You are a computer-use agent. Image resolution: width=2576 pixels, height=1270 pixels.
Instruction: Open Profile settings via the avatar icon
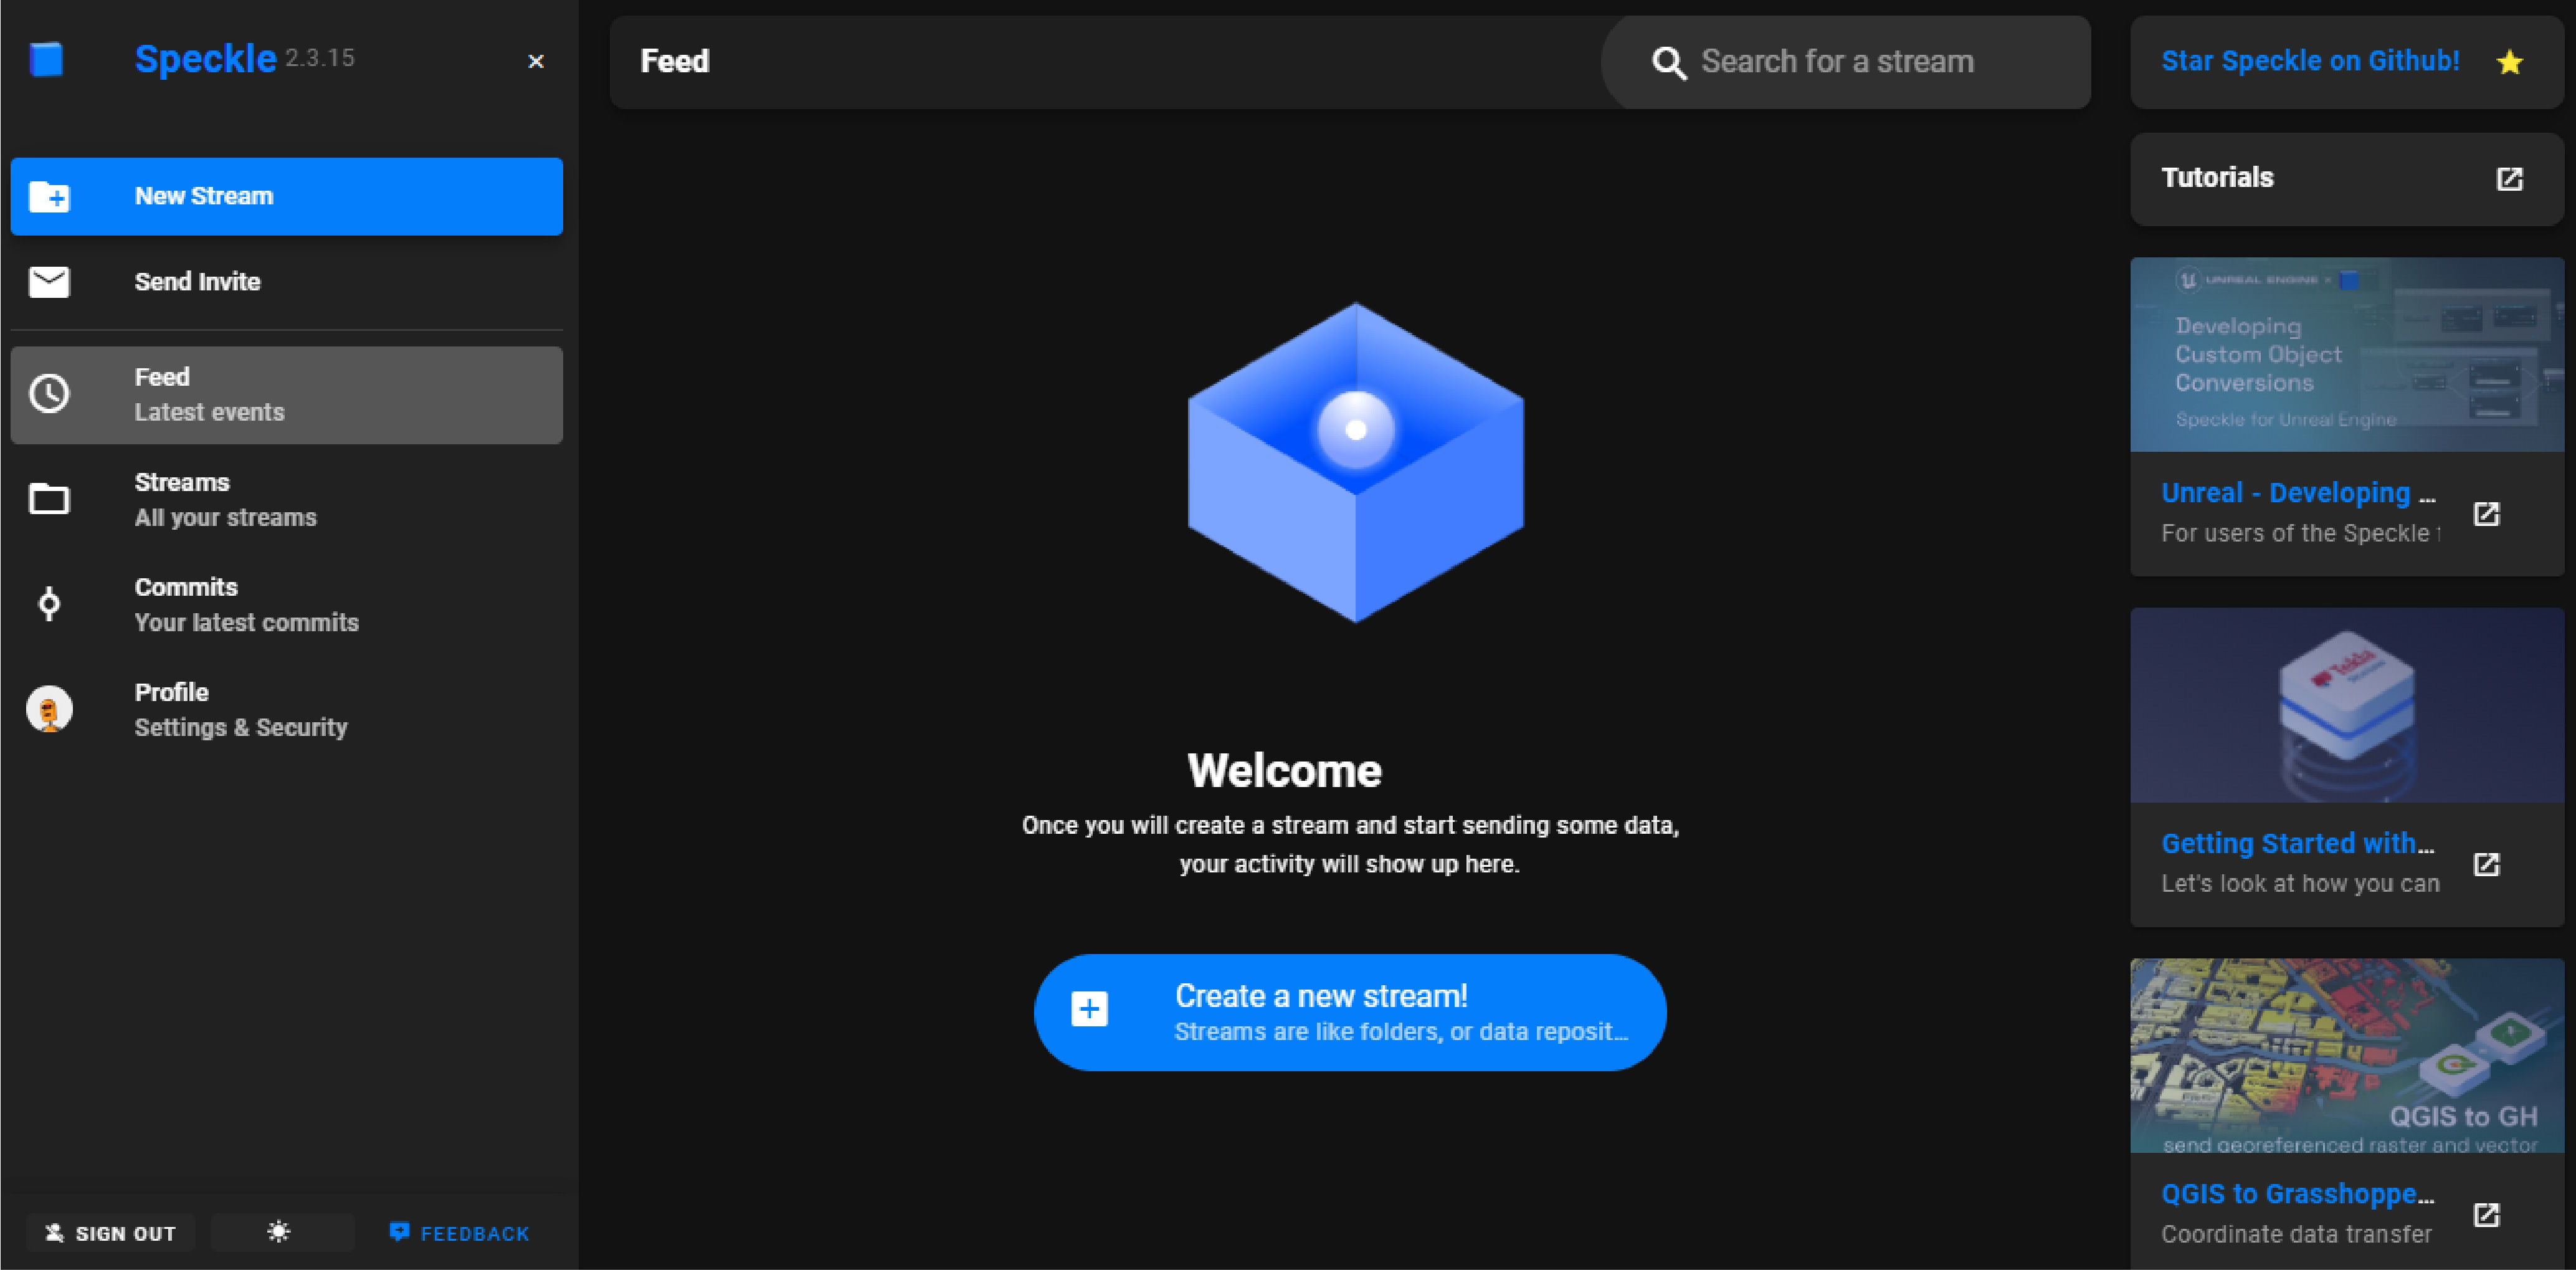tap(49, 709)
